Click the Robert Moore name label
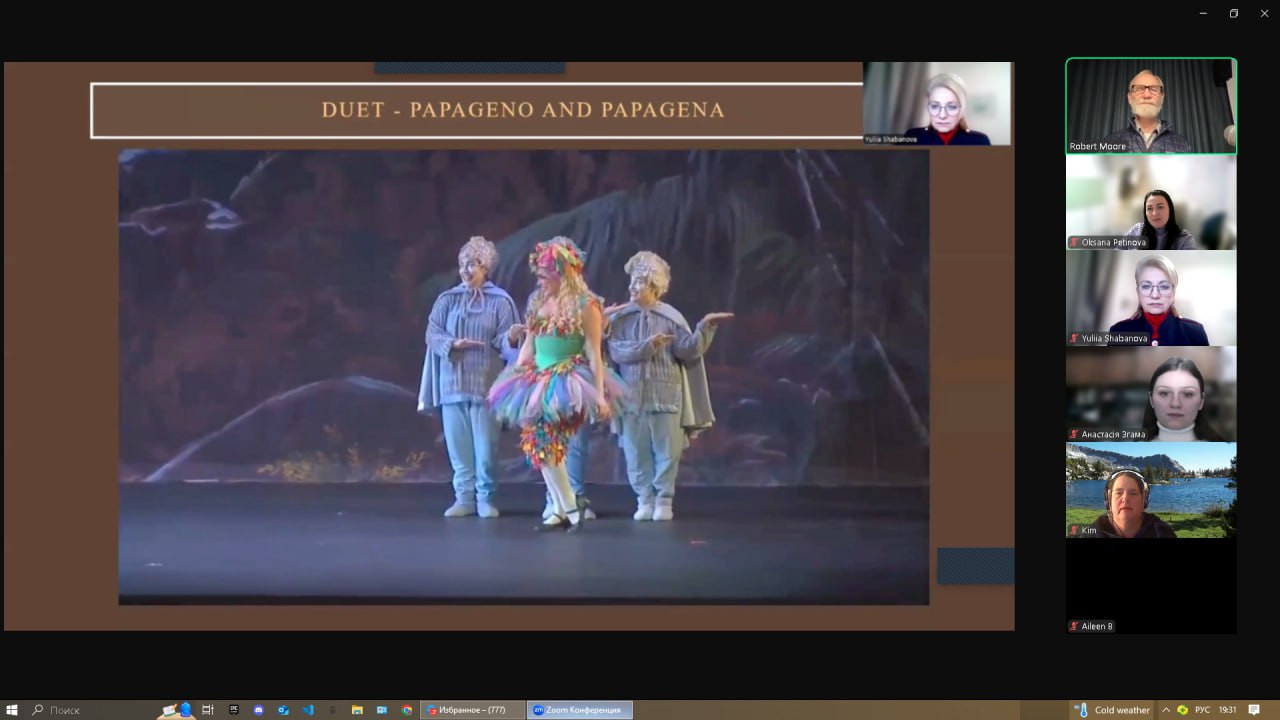This screenshot has height=720, width=1280. tap(1098, 147)
